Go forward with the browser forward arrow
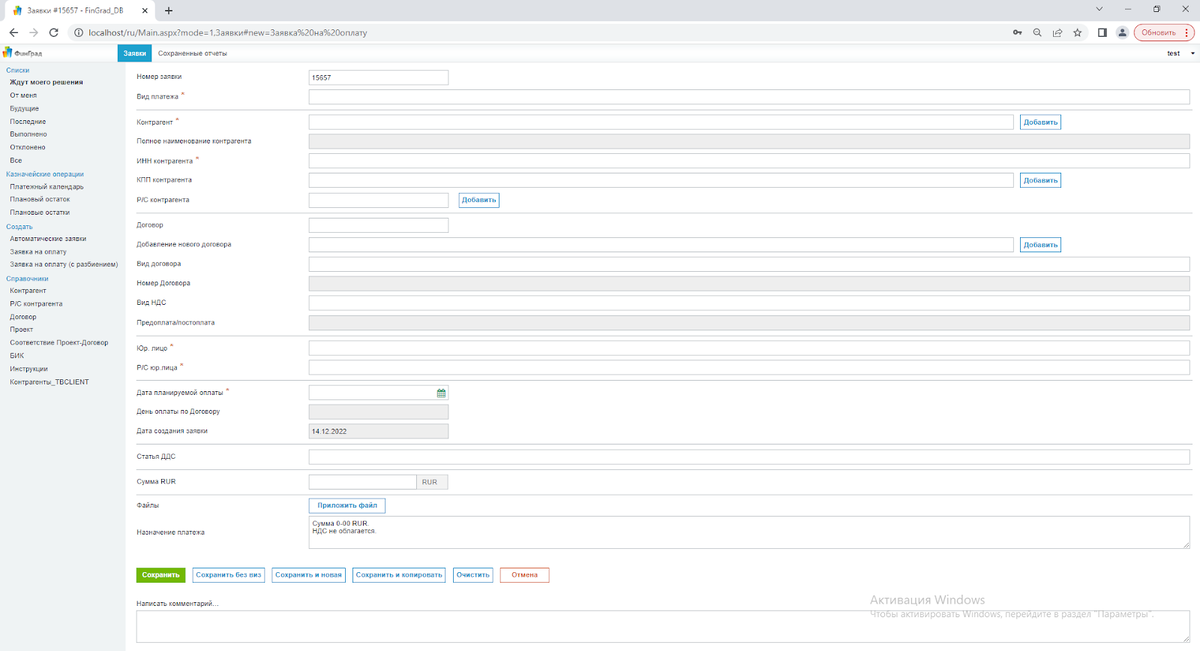This screenshot has height=651, width=1200. pos(32,32)
